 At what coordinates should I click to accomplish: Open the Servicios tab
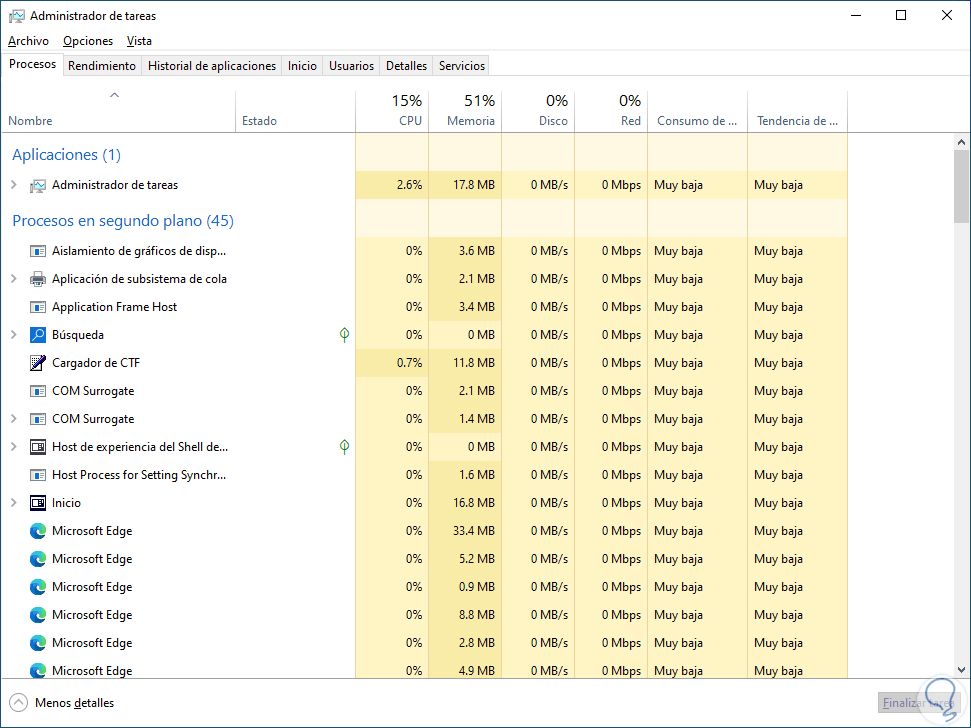(462, 66)
